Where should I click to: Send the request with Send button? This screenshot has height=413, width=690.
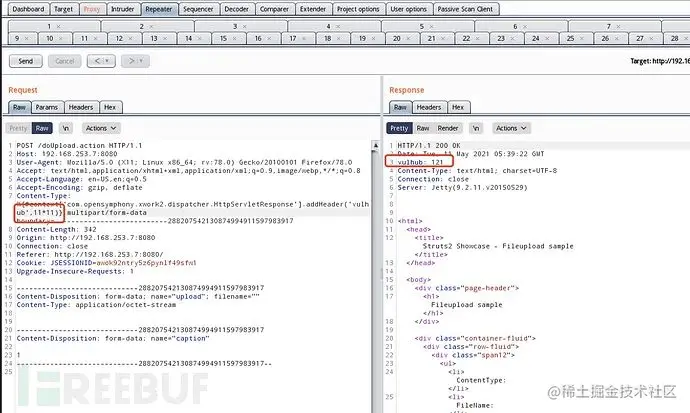[x=26, y=61]
